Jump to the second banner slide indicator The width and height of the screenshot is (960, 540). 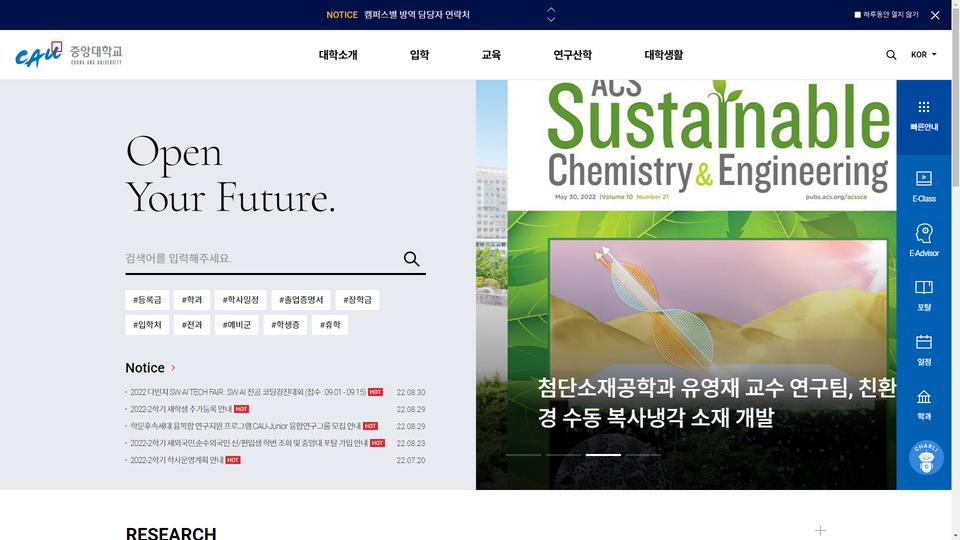563,455
